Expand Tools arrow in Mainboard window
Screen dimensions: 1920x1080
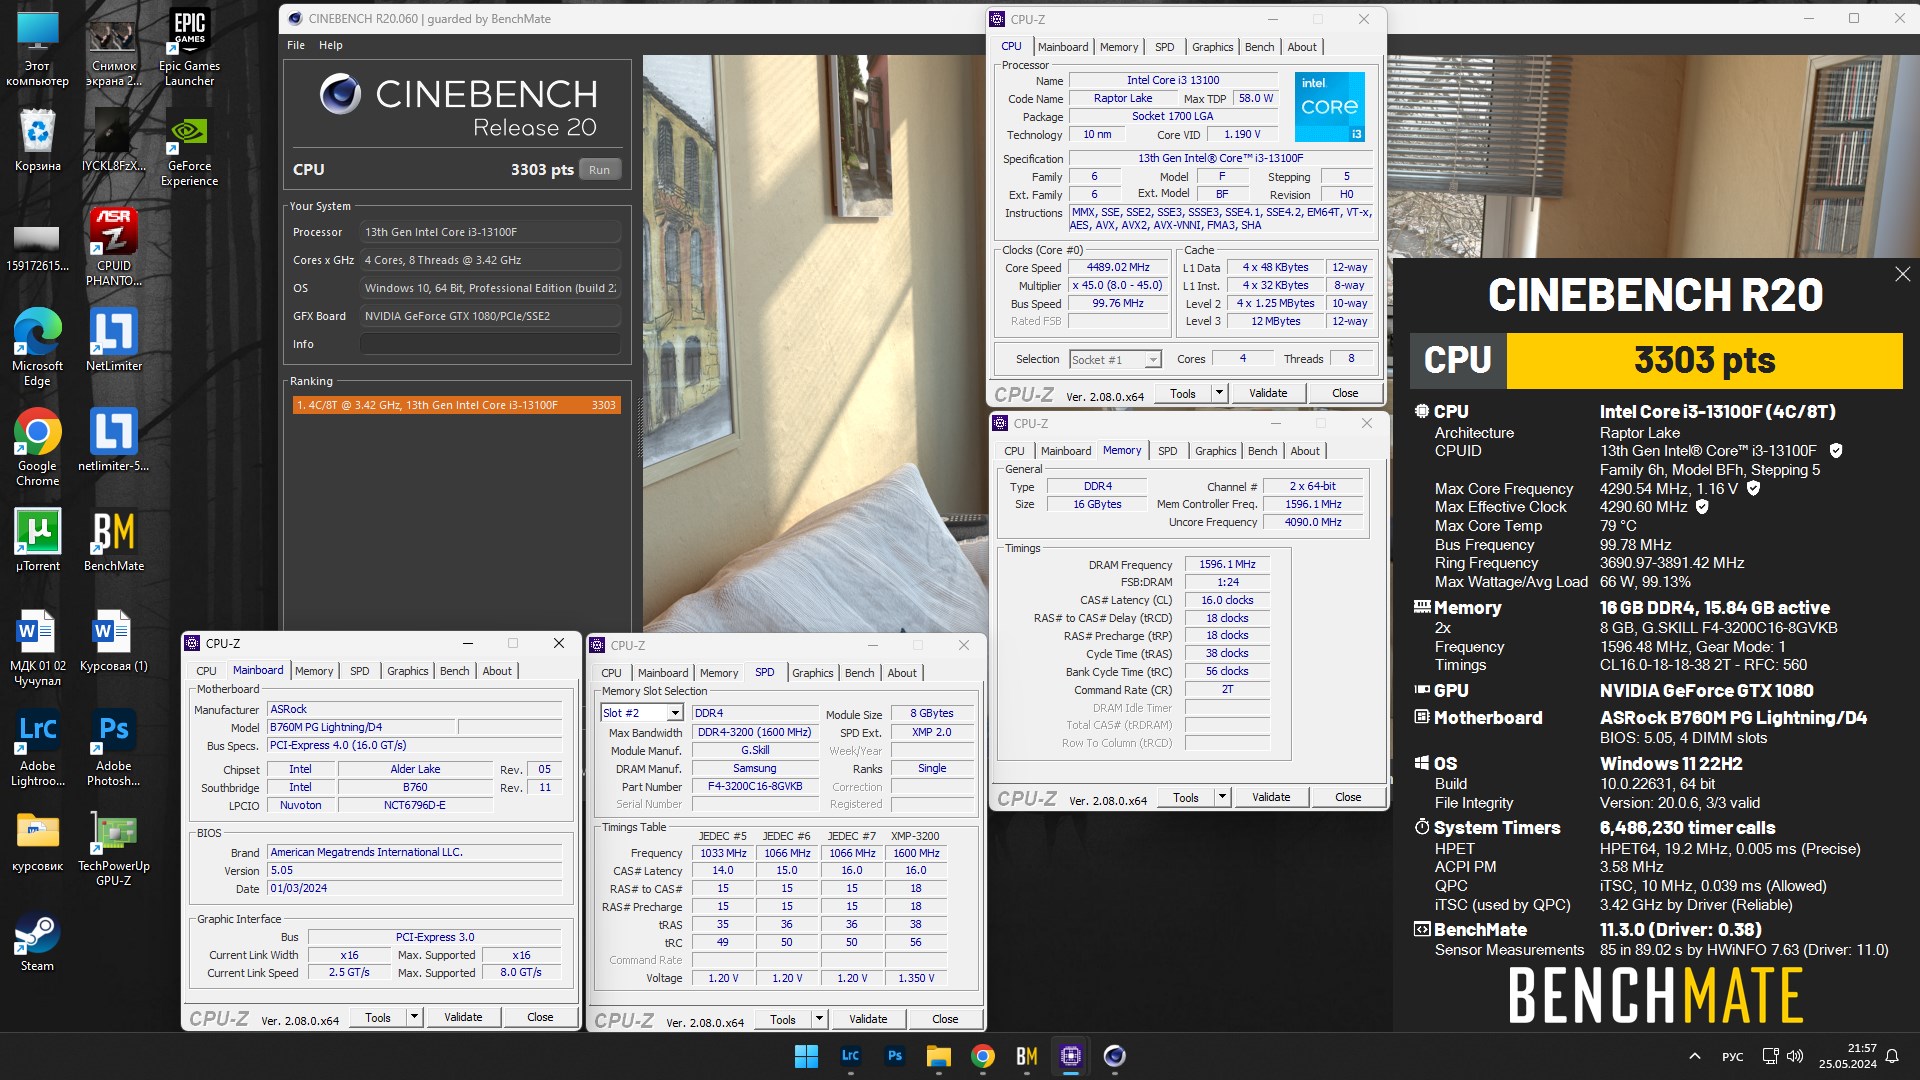[x=414, y=1017]
